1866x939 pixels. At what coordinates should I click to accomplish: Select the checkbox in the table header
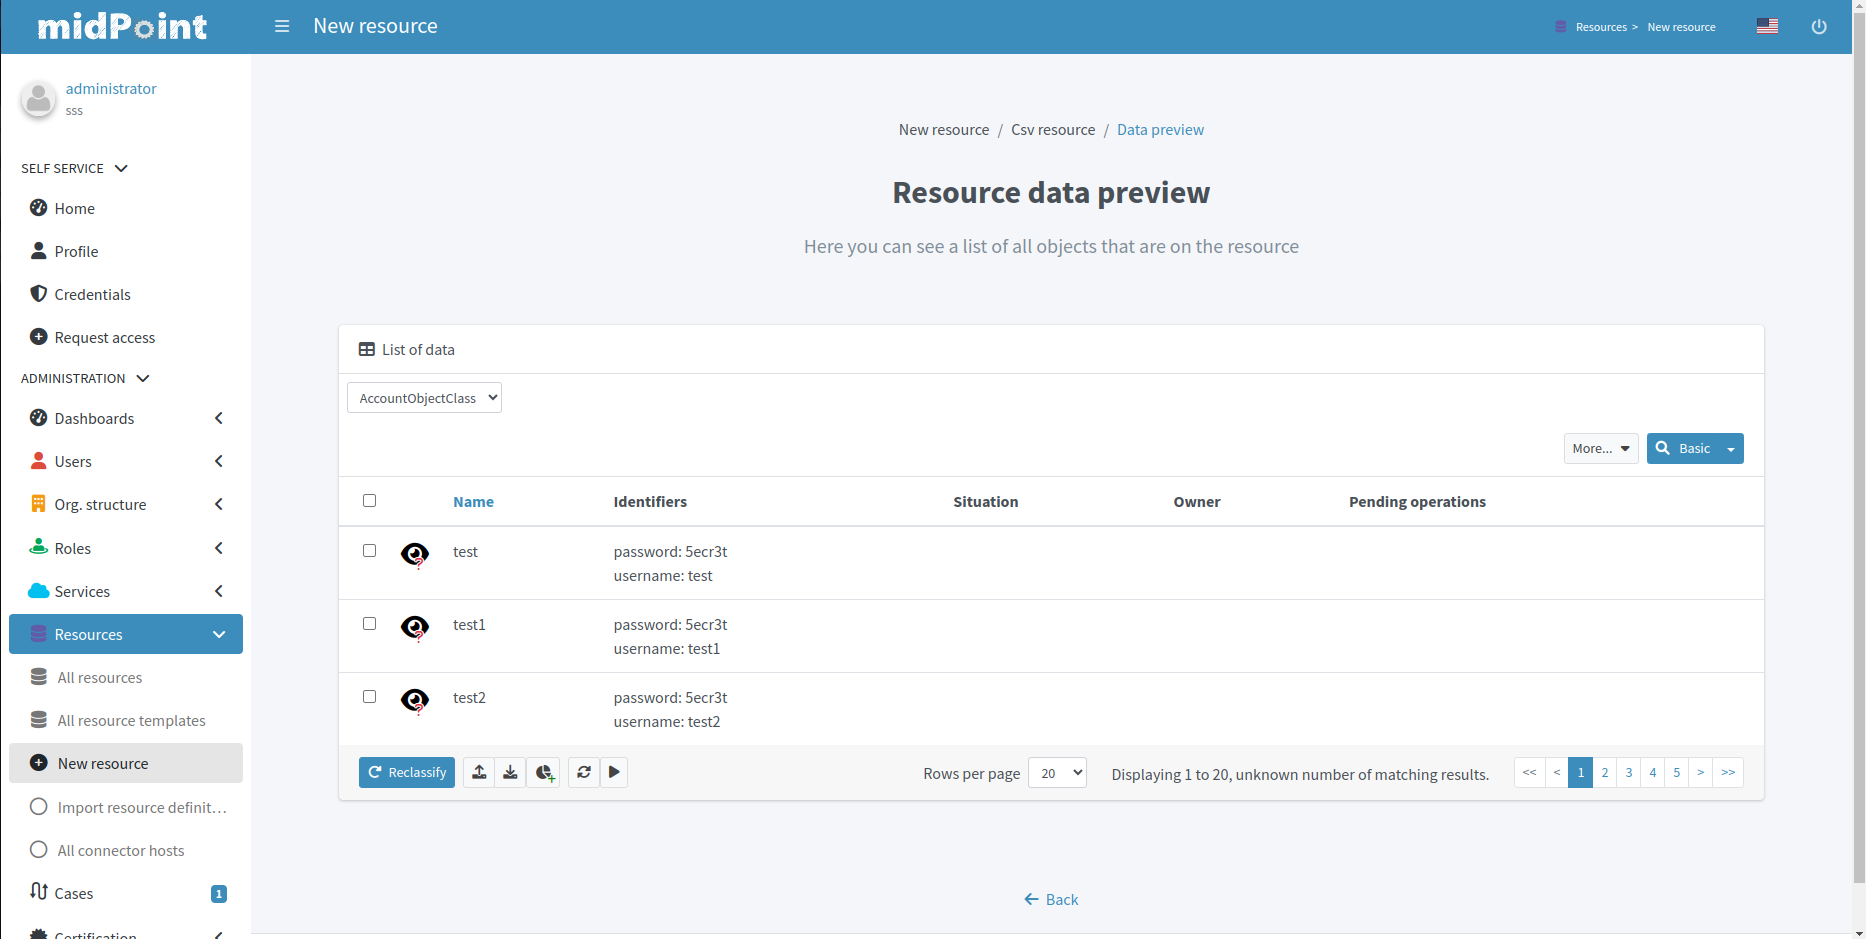click(x=369, y=500)
